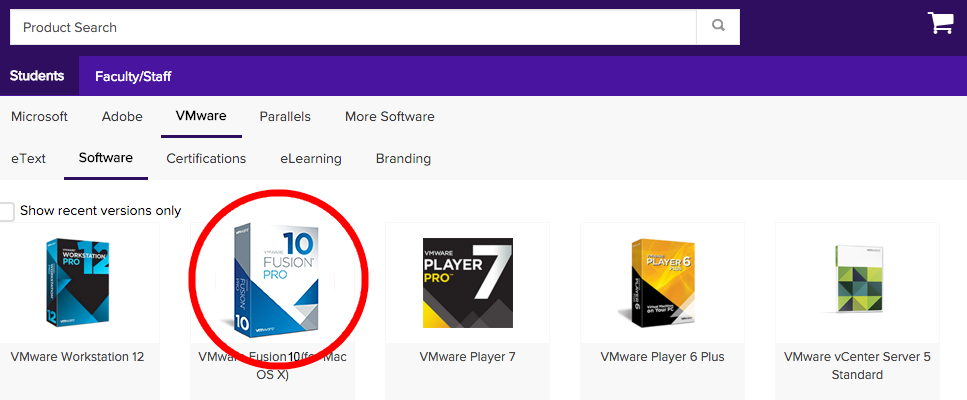Expand the More Software menu
Screen dimensions: 967x400
(389, 116)
